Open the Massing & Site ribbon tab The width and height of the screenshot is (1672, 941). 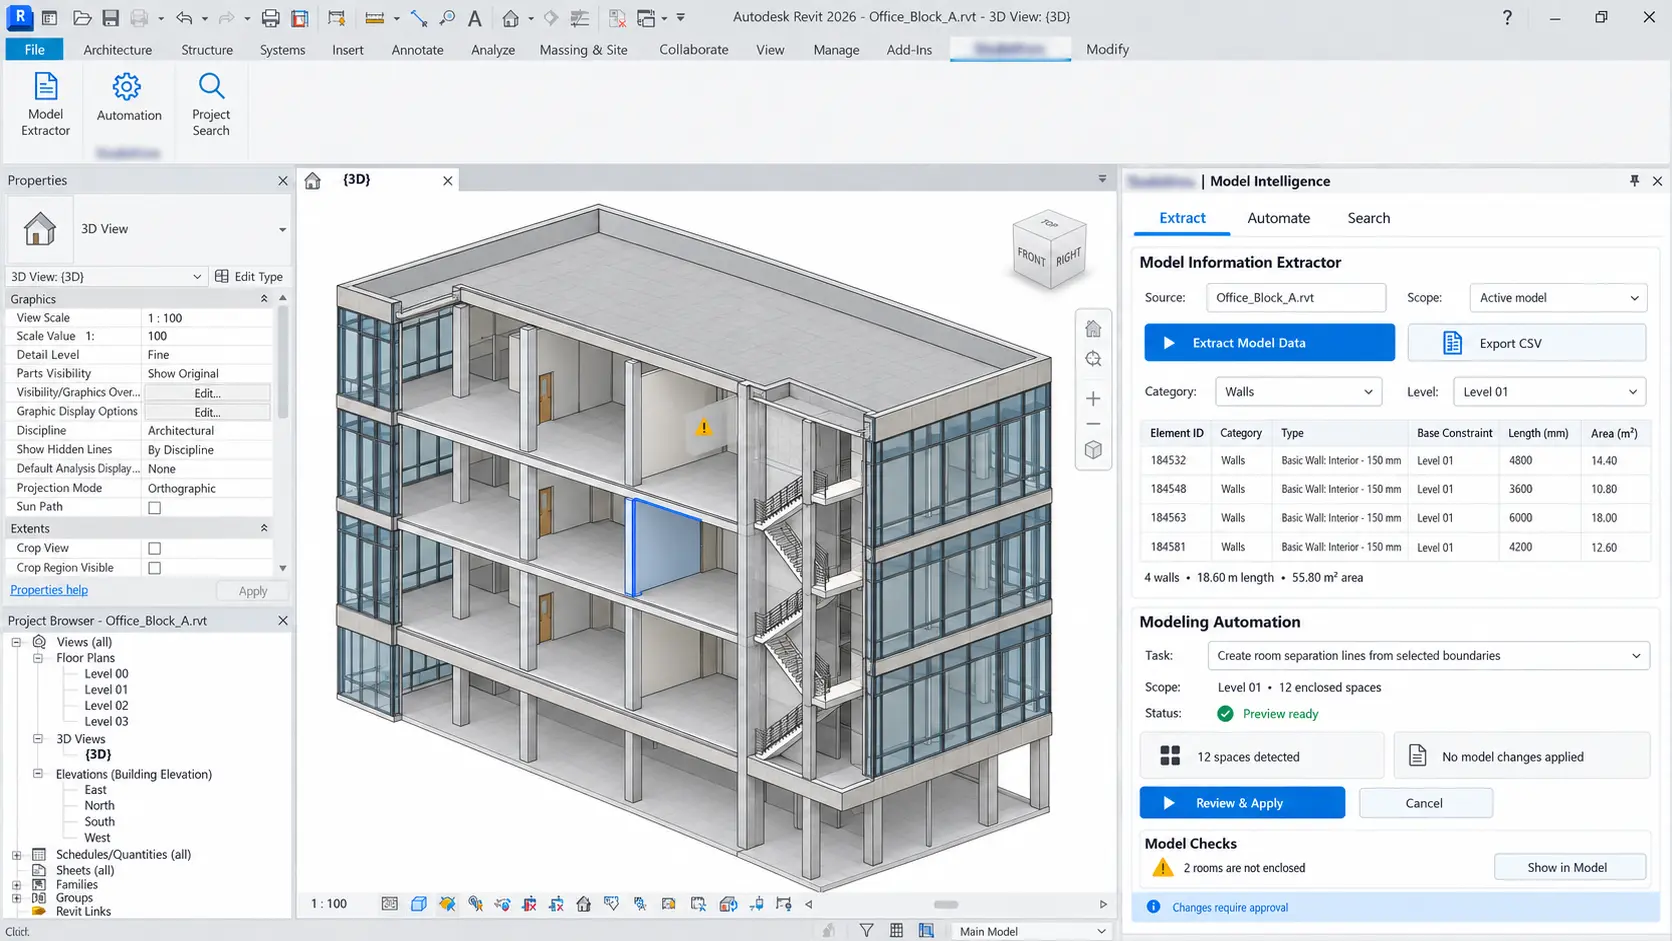point(583,49)
